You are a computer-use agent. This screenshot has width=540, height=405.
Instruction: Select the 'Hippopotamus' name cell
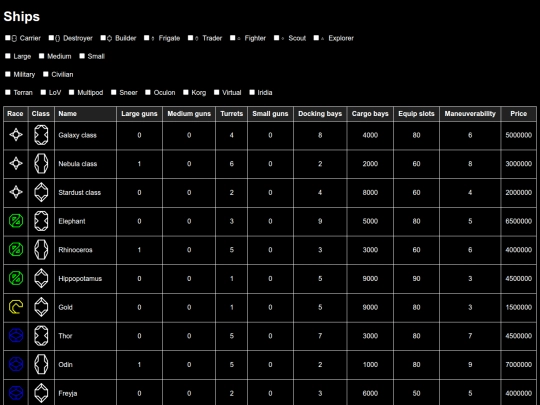click(x=85, y=278)
